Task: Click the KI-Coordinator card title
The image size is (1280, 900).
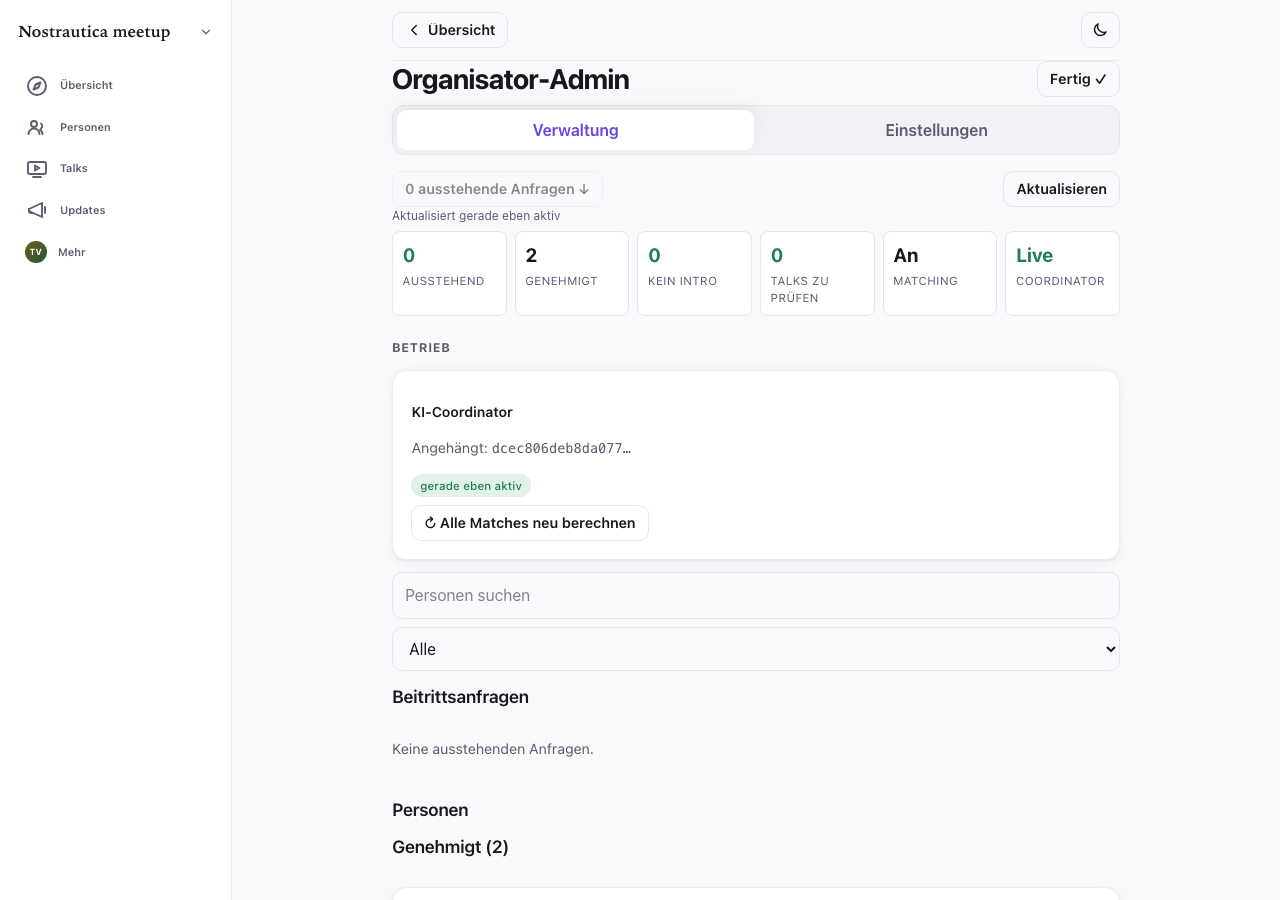Action: click(x=462, y=412)
